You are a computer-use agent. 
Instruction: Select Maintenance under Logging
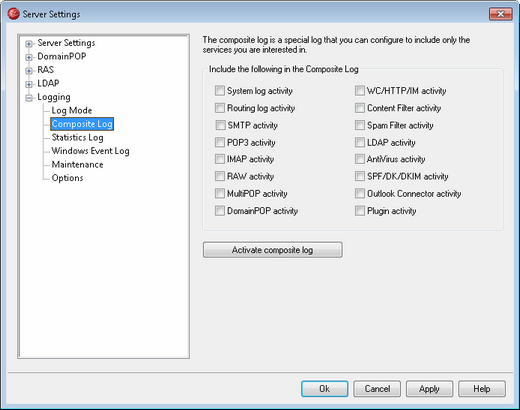pyautogui.click(x=77, y=164)
